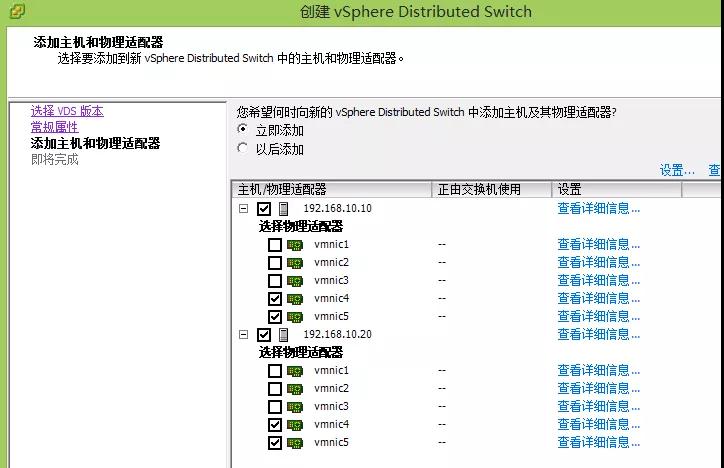
Task: Click vmnic5 adapter icon under 192.168.10.20
Action: click(x=295, y=443)
